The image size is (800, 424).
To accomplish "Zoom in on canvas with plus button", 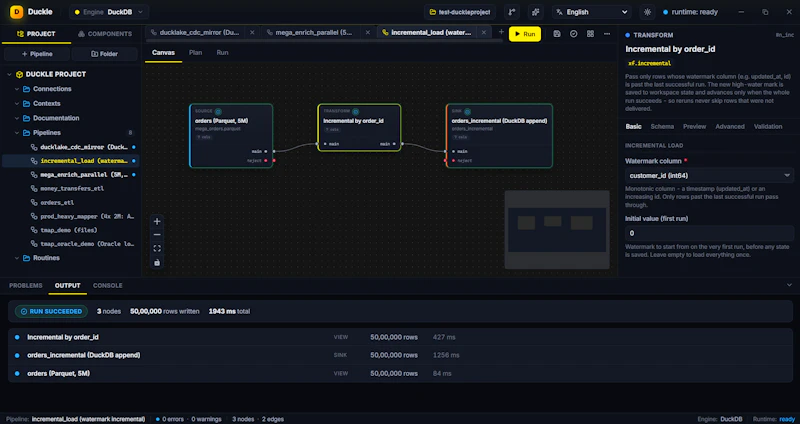I will point(157,221).
